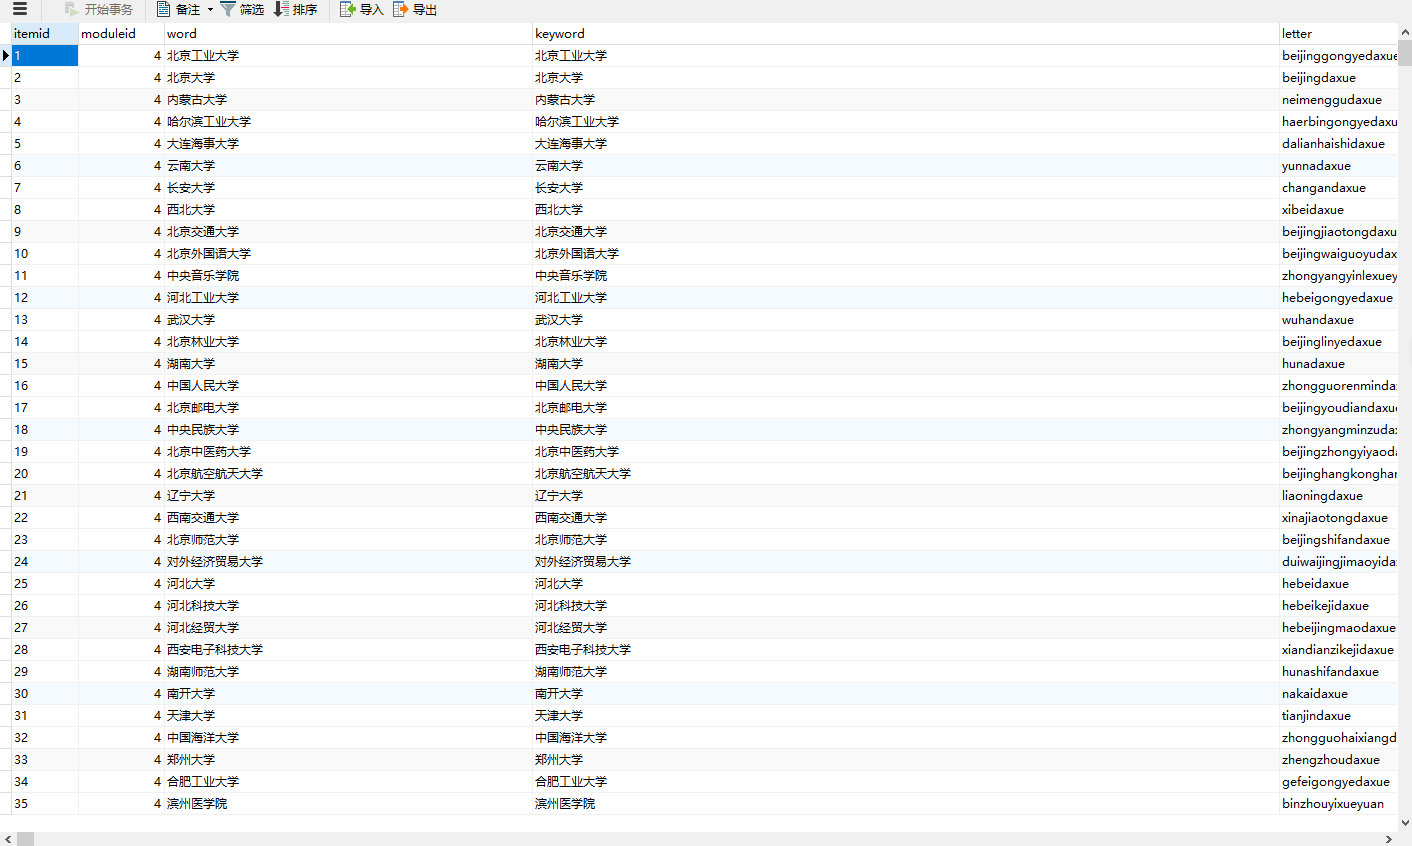1412x846 pixels.
Task: Select keyword cell 长安大学
Action: pyautogui.click(x=905, y=187)
